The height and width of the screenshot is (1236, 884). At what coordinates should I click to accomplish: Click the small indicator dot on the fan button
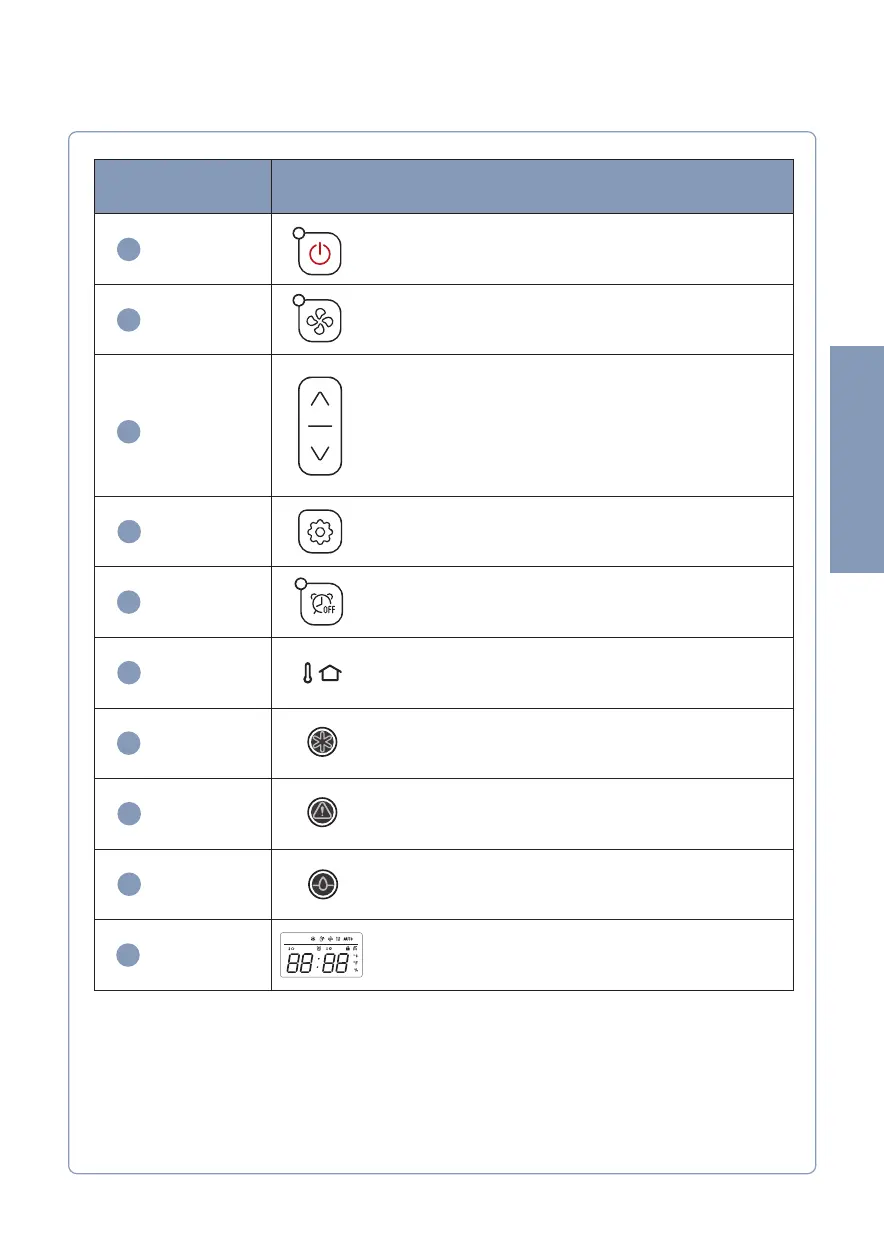tap(297, 300)
